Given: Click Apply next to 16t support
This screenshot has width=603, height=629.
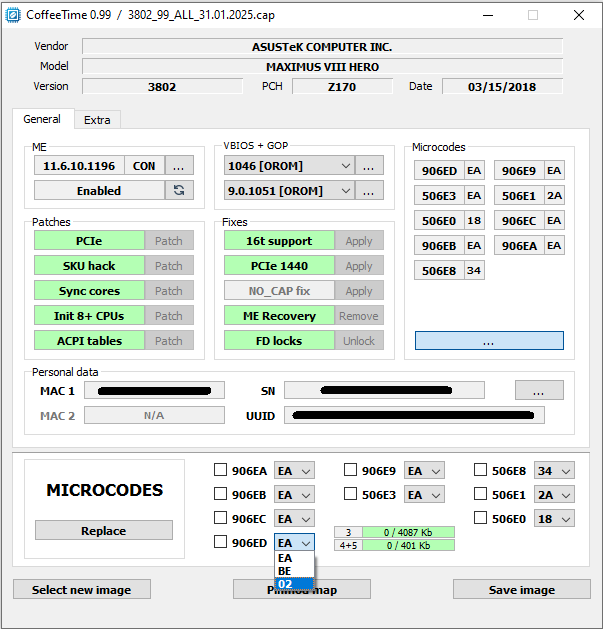Looking at the screenshot, I should [359, 240].
